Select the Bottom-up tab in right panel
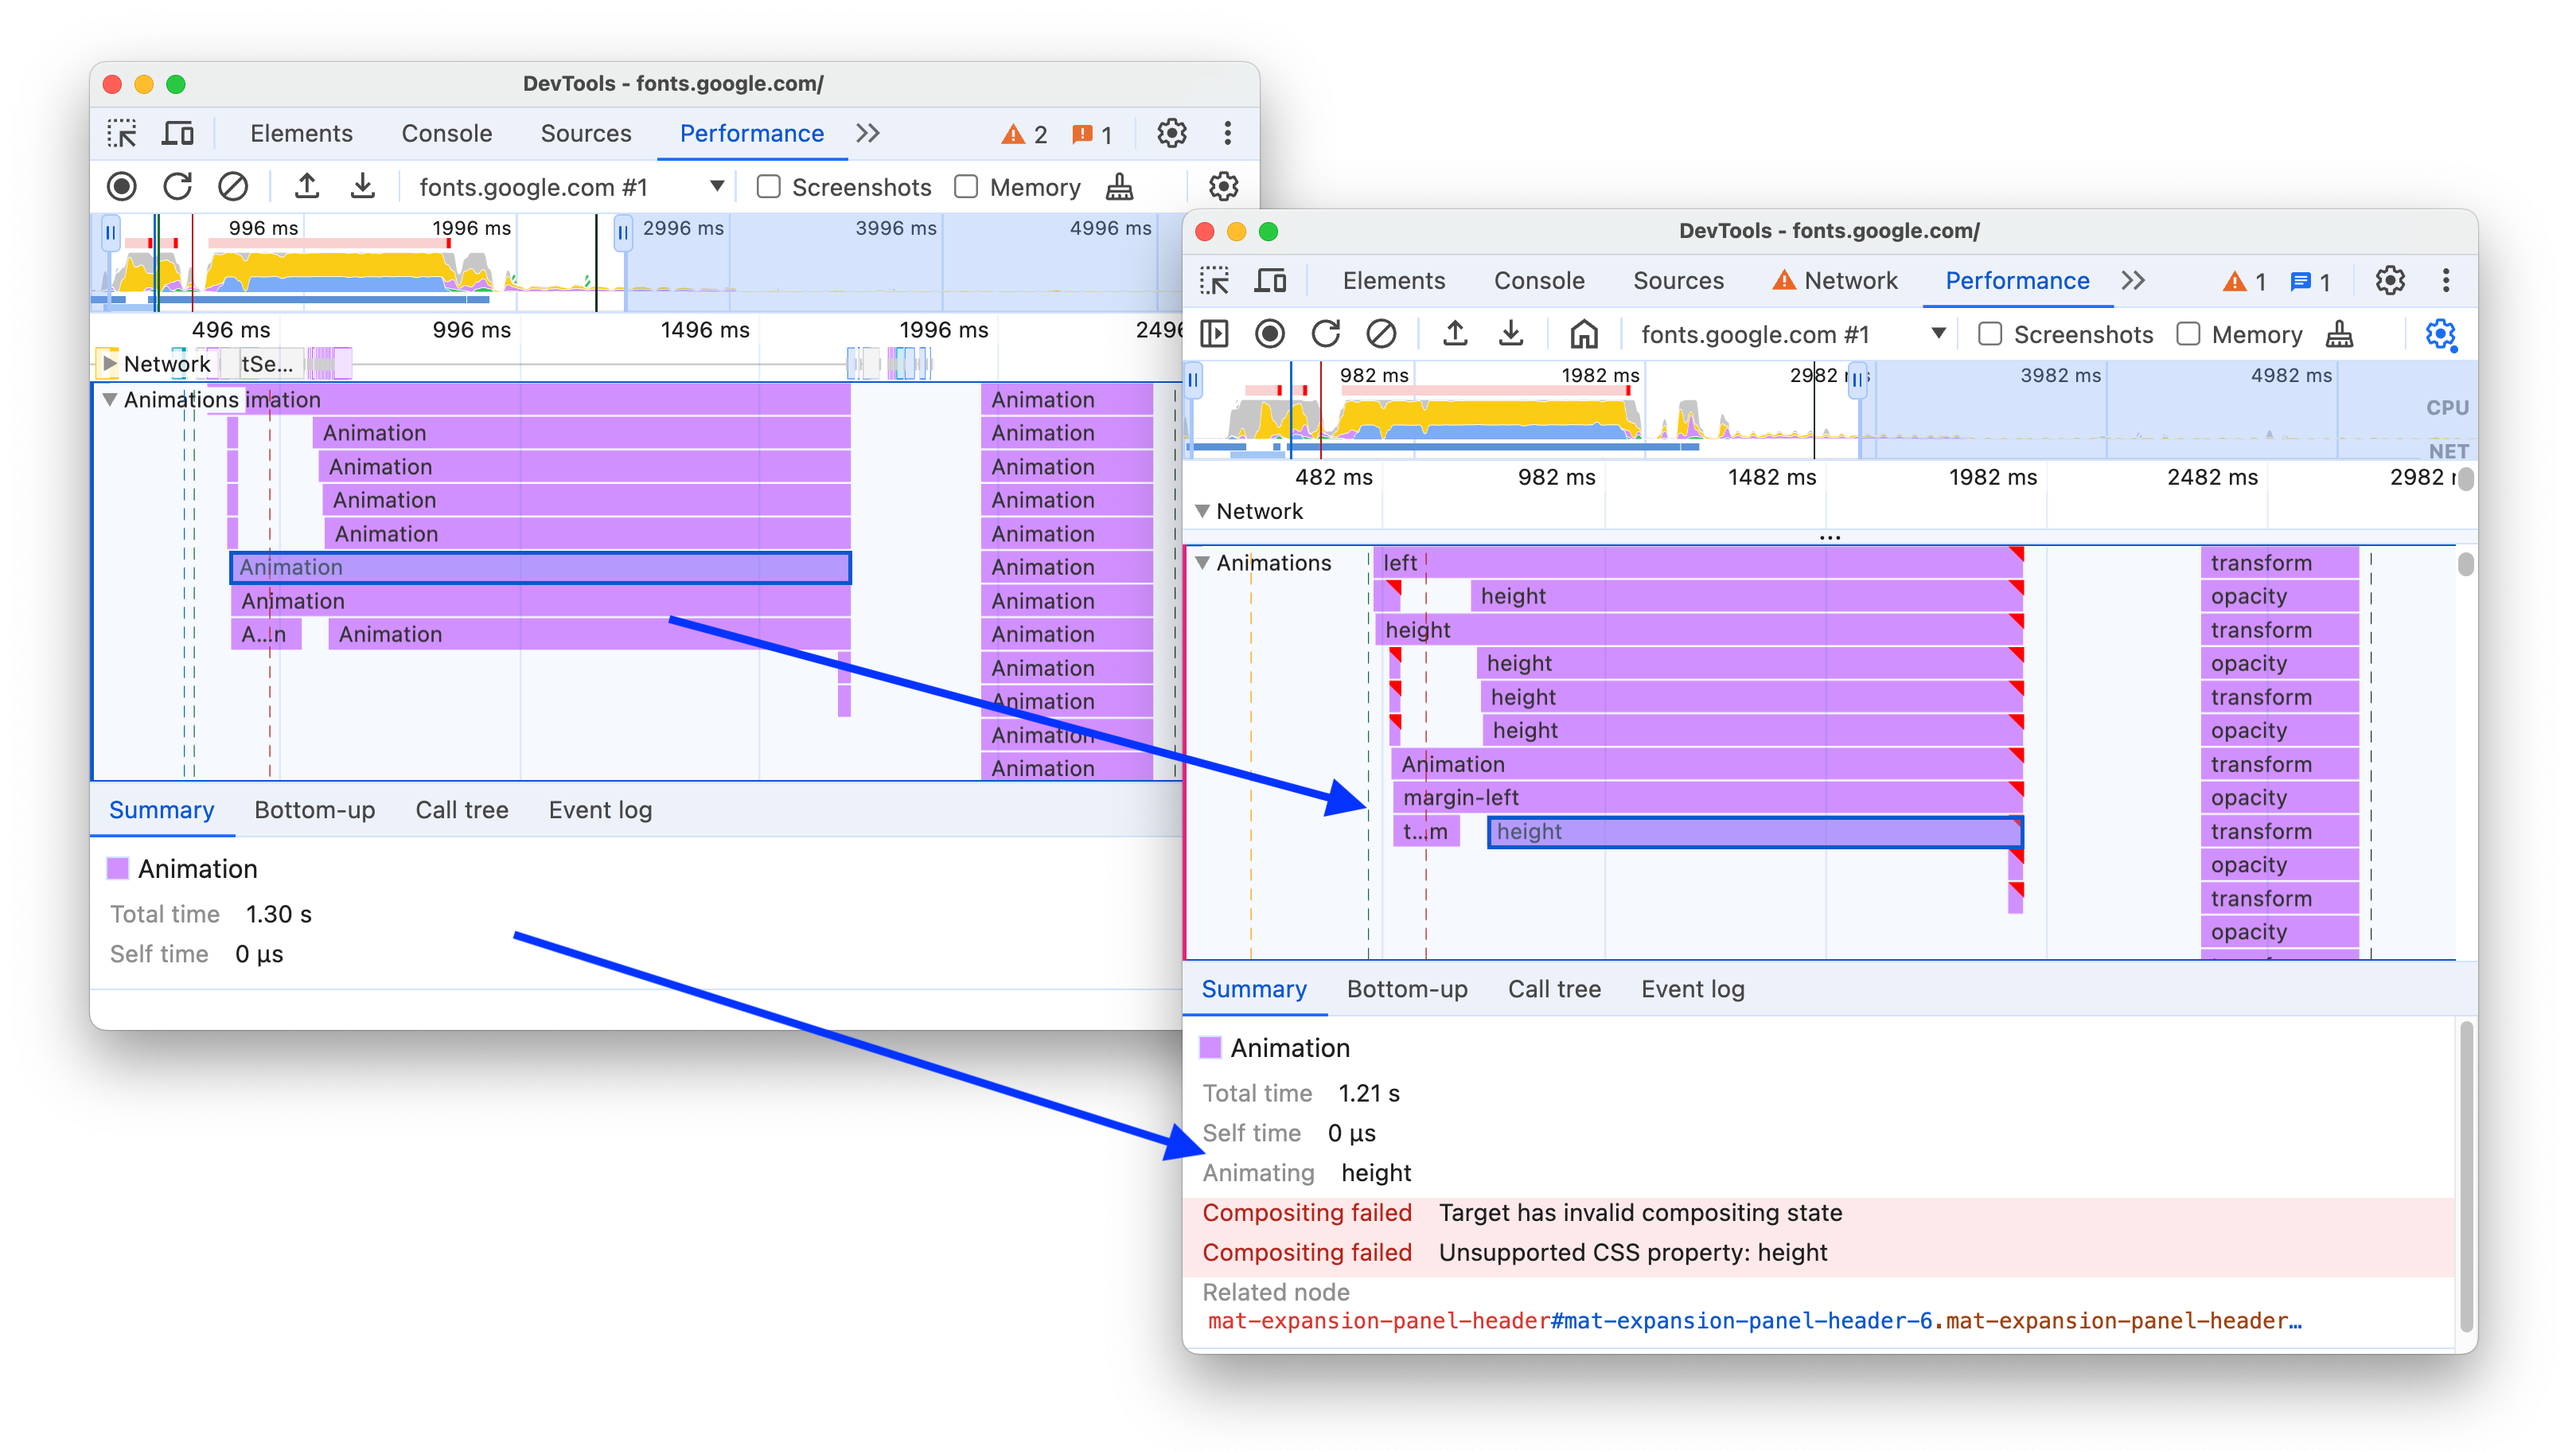The width and height of the screenshot is (2576, 1451). 1406,988
